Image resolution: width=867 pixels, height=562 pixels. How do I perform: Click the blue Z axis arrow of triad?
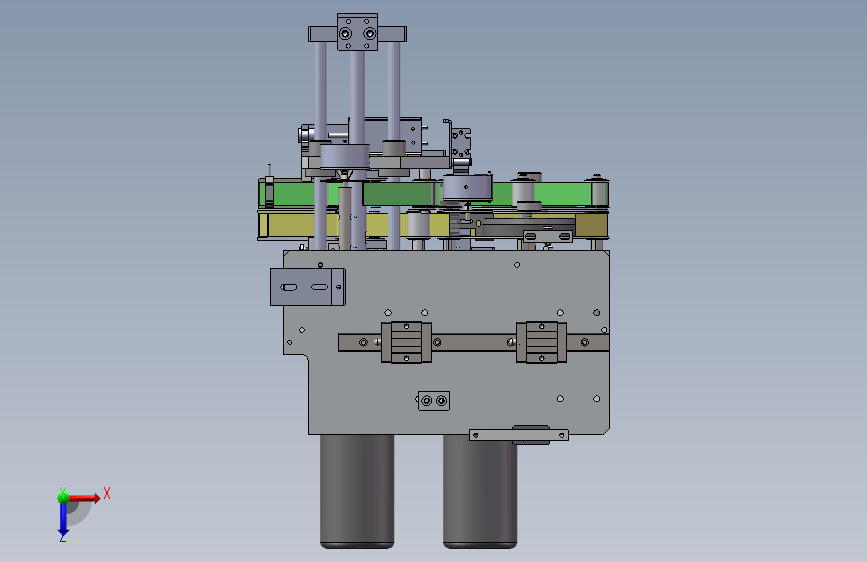tap(63, 519)
